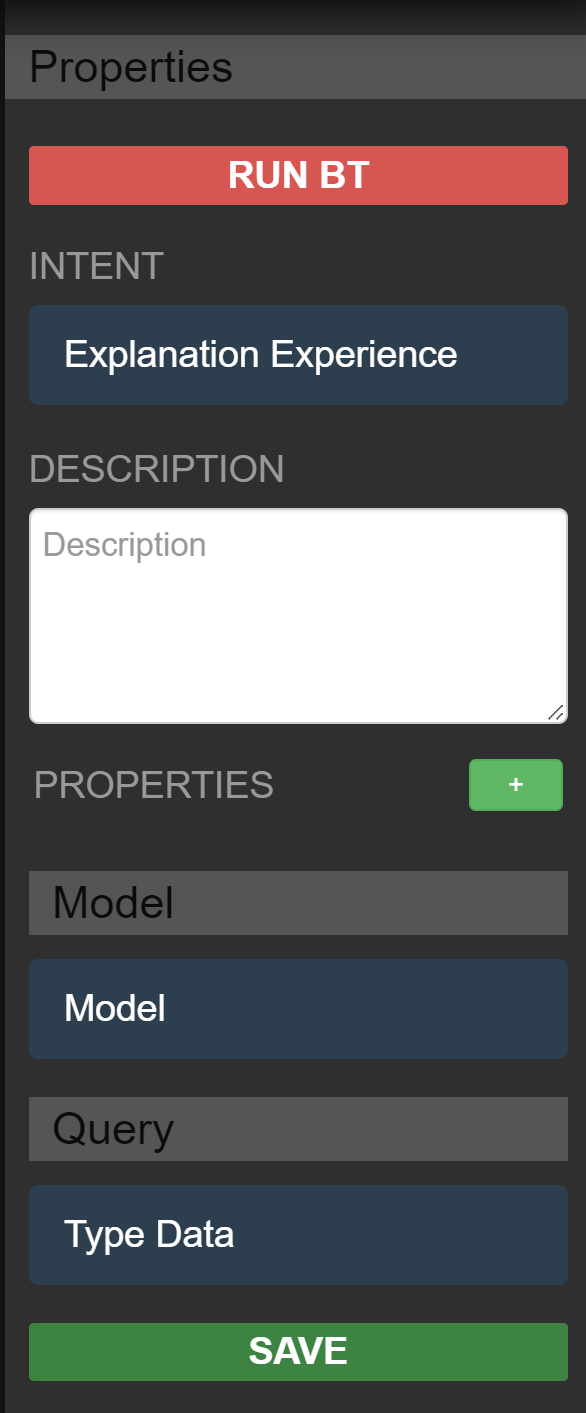Click the PROPERTIES heading text
Screen dimensions: 586x1413
pyautogui.click(x=152, y=785)
